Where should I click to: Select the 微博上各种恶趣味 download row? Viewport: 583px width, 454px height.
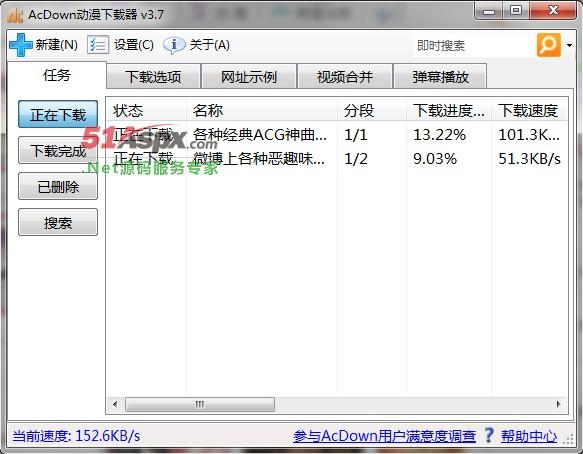[x=337, y=159]
